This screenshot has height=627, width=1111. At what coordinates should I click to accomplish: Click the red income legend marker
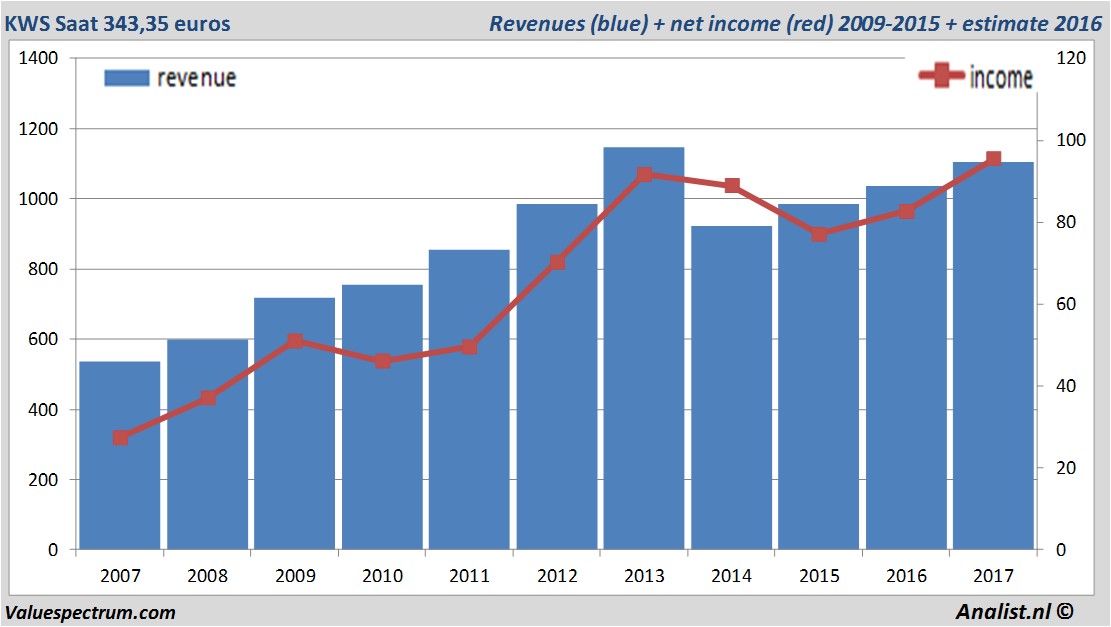point(941,77)
